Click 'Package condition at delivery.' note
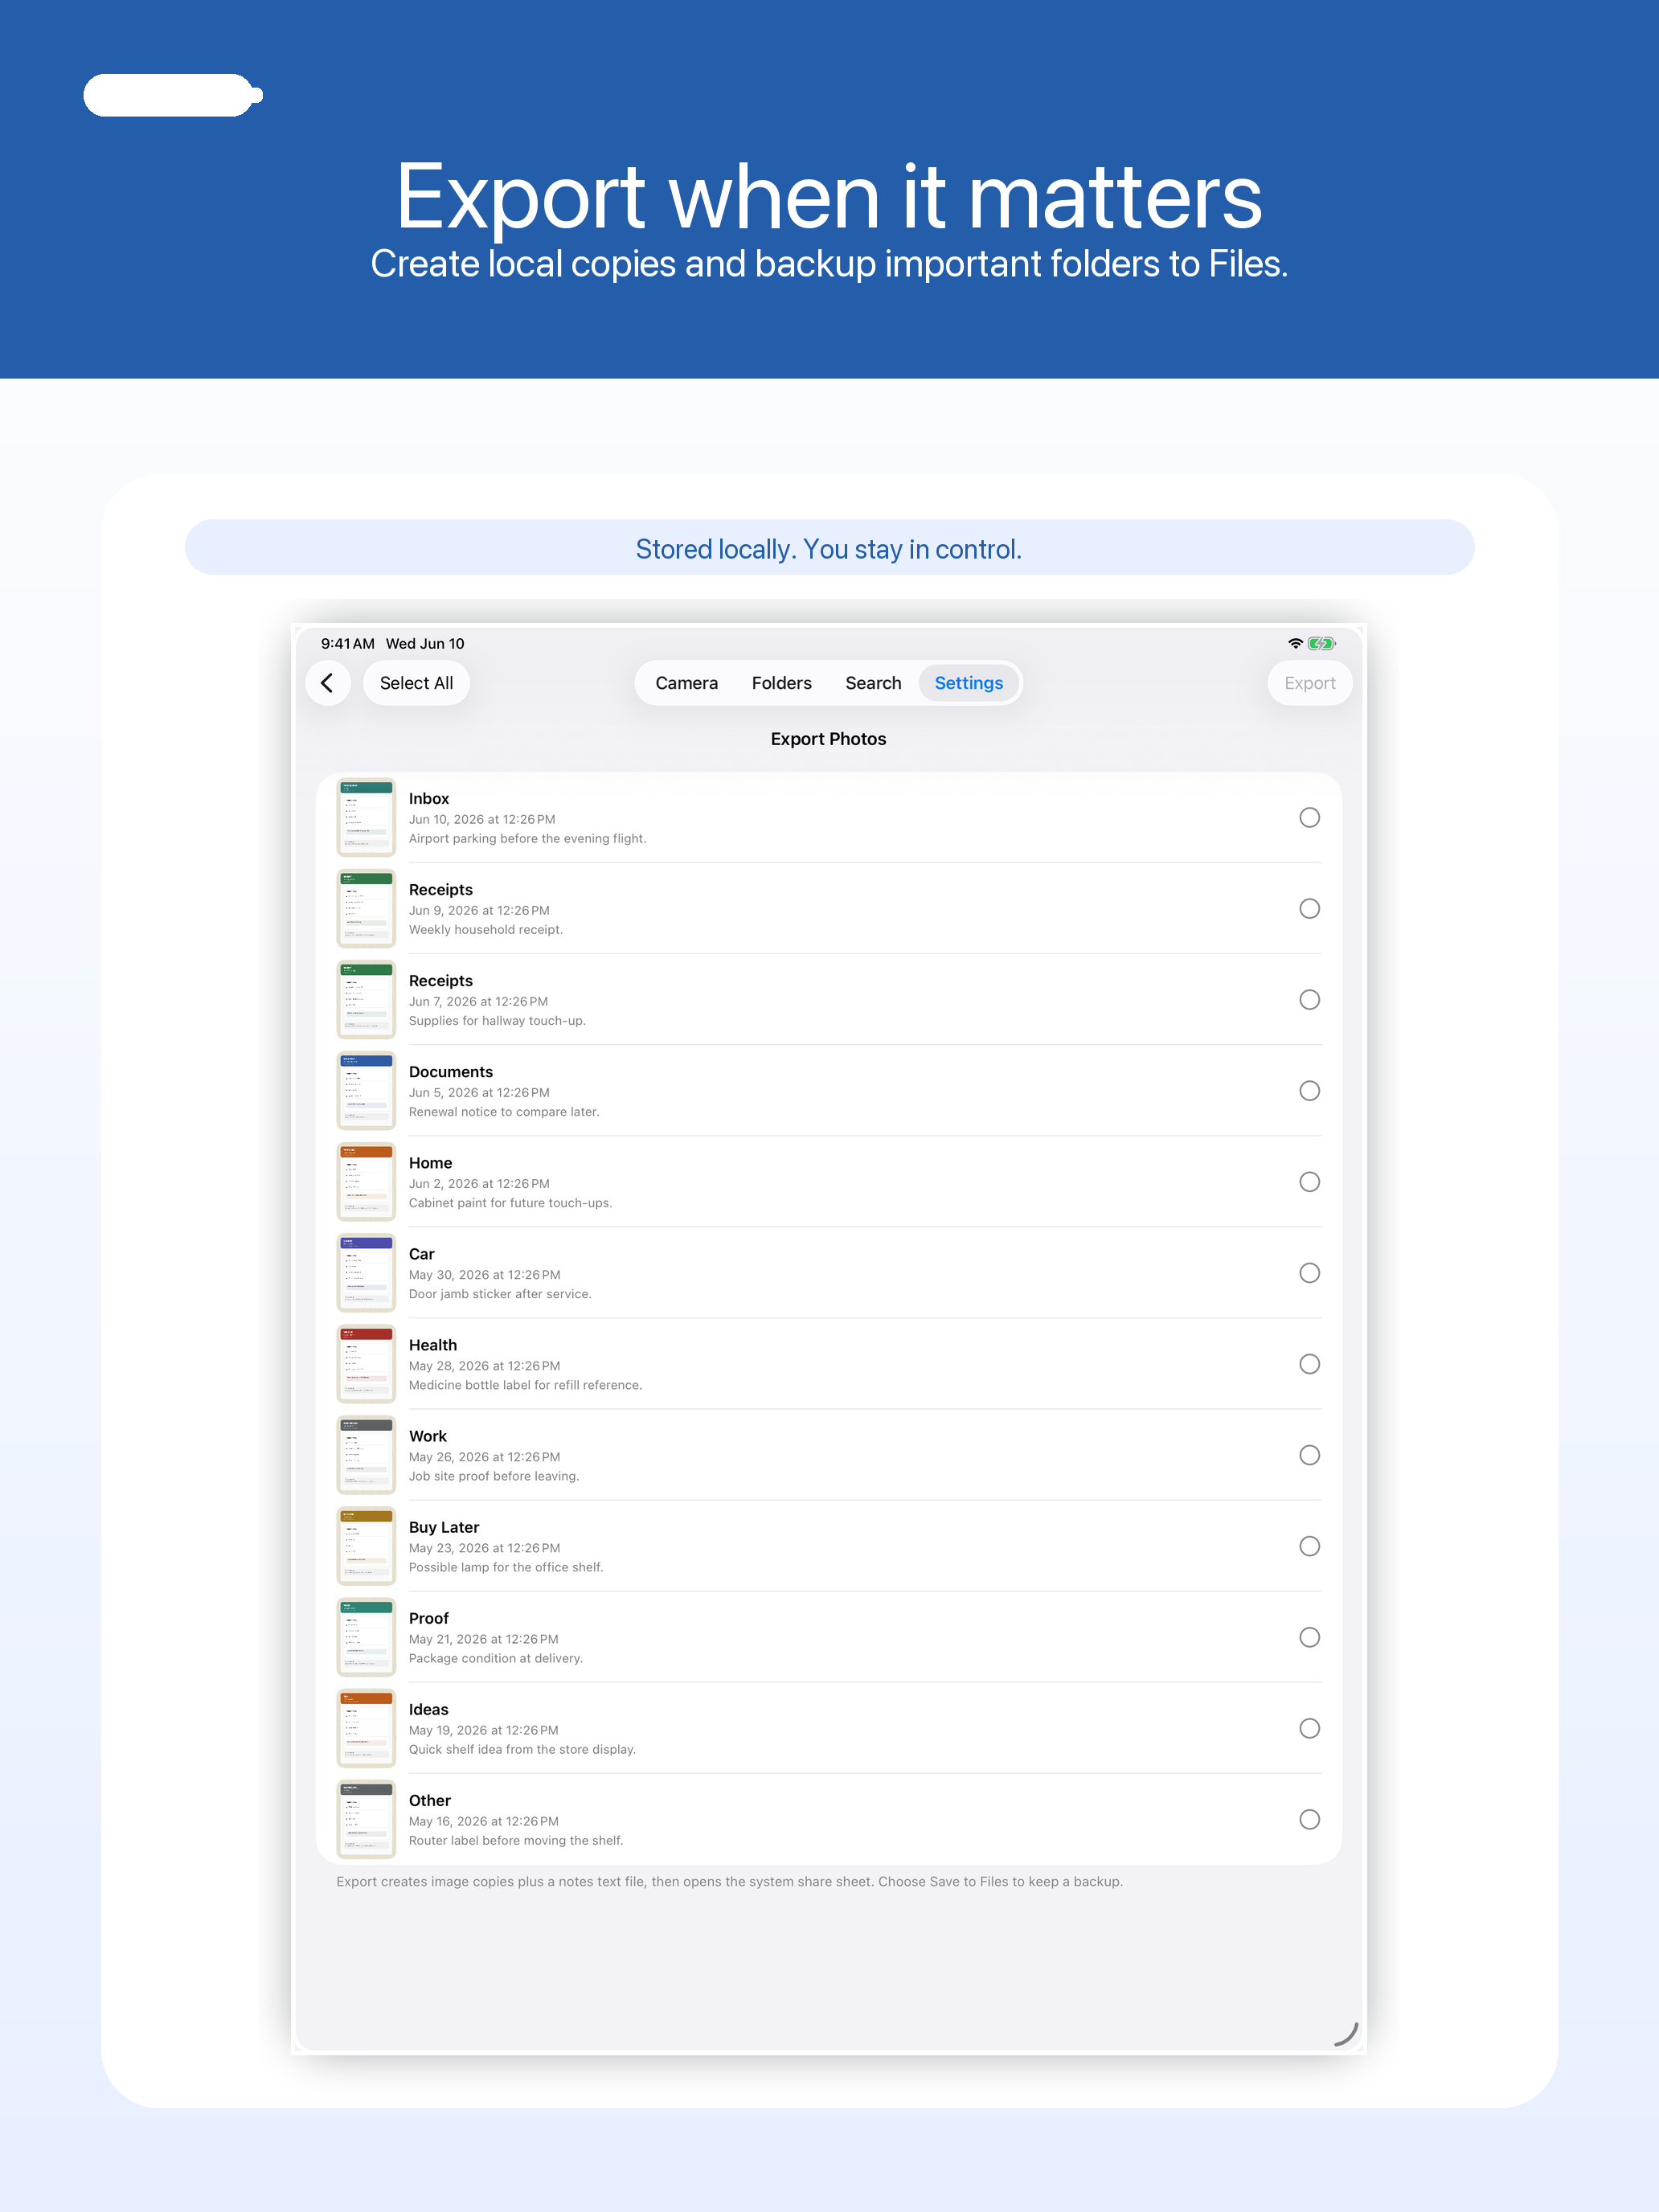Viewport: 1659px width, 2212px height. [x=496, y=1657]
